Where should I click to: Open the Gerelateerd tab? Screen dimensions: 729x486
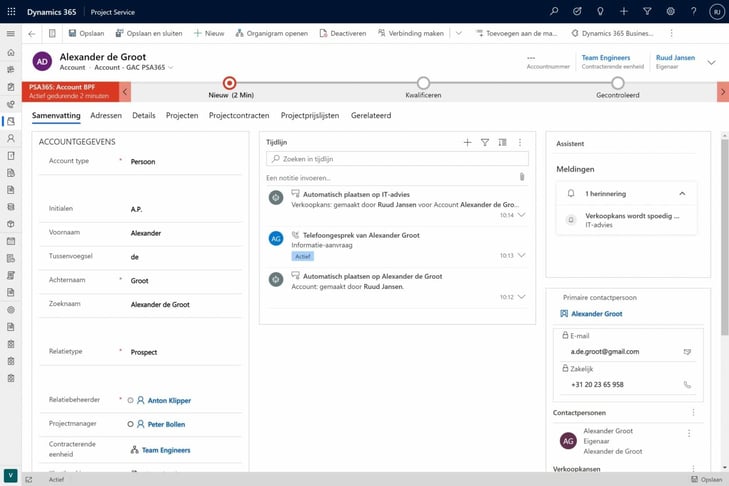[x=371, y=115]
